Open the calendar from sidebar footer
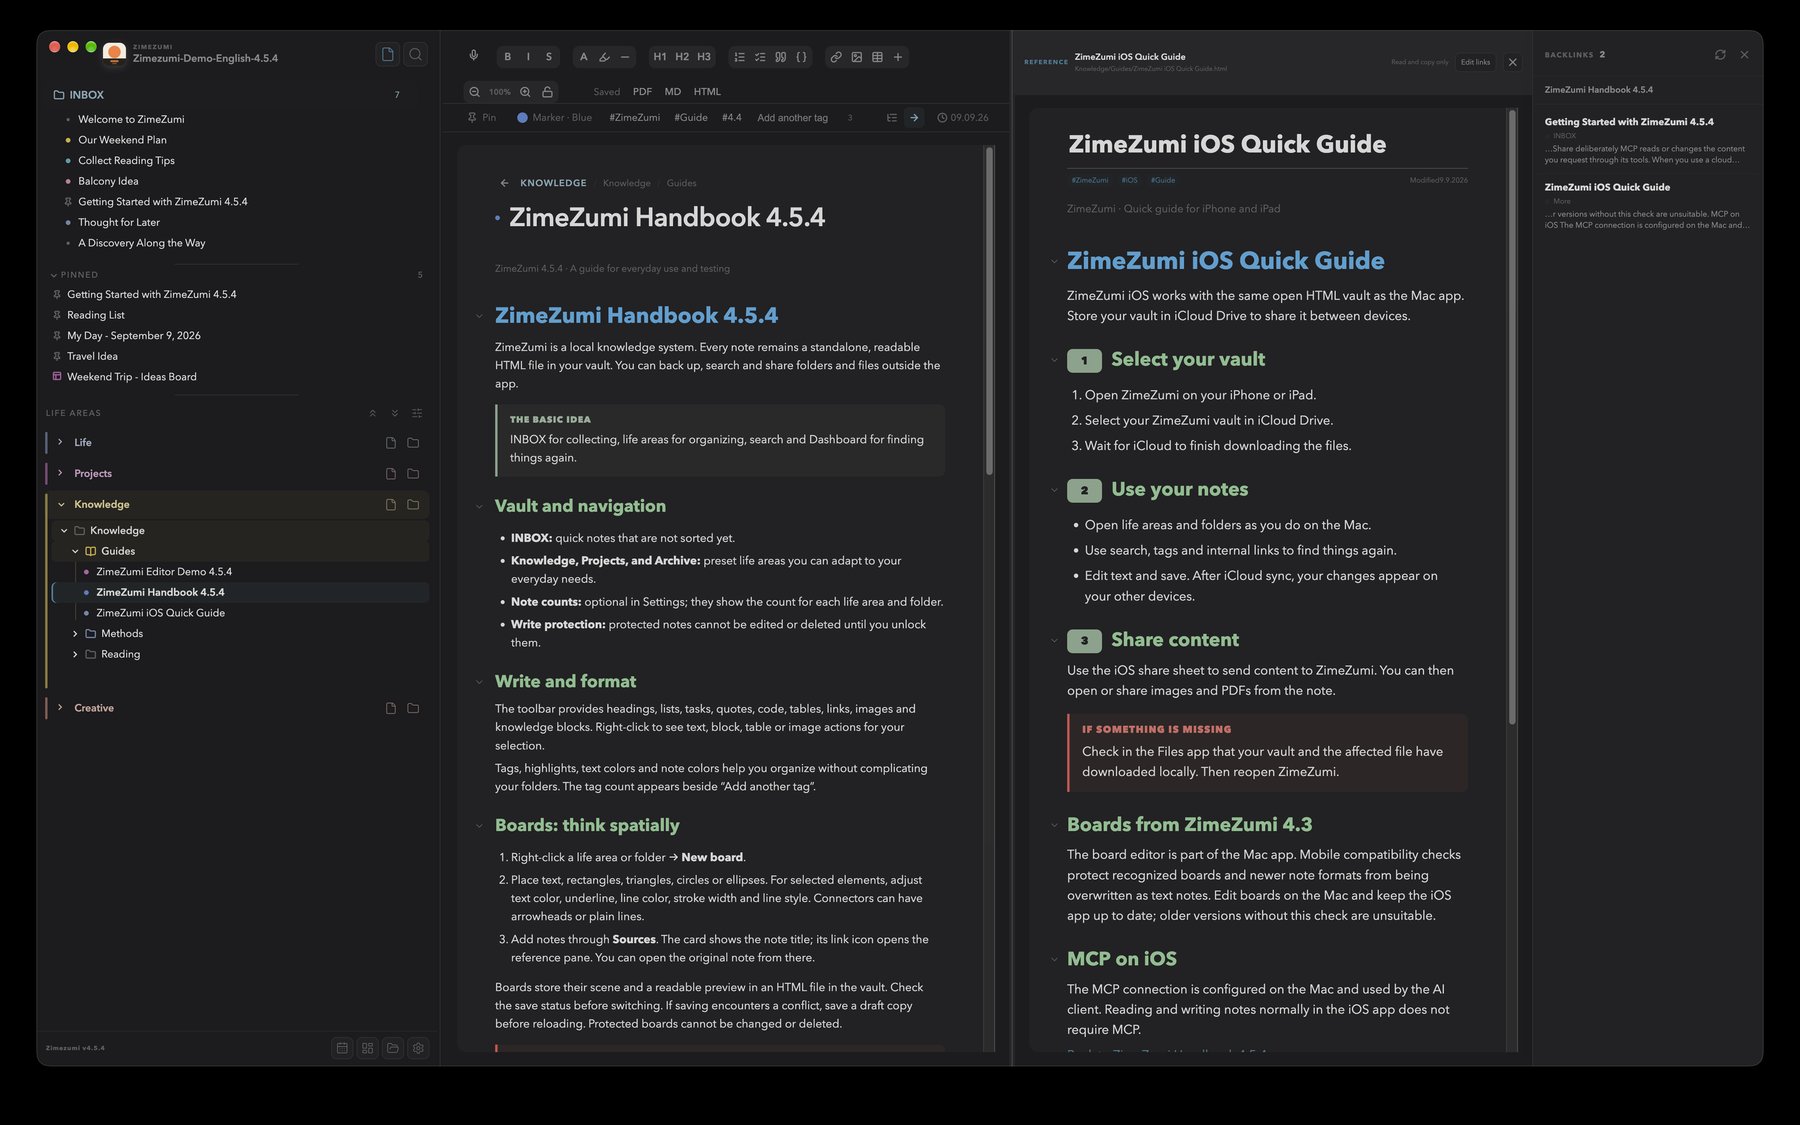 click(x=342, y=1048)
